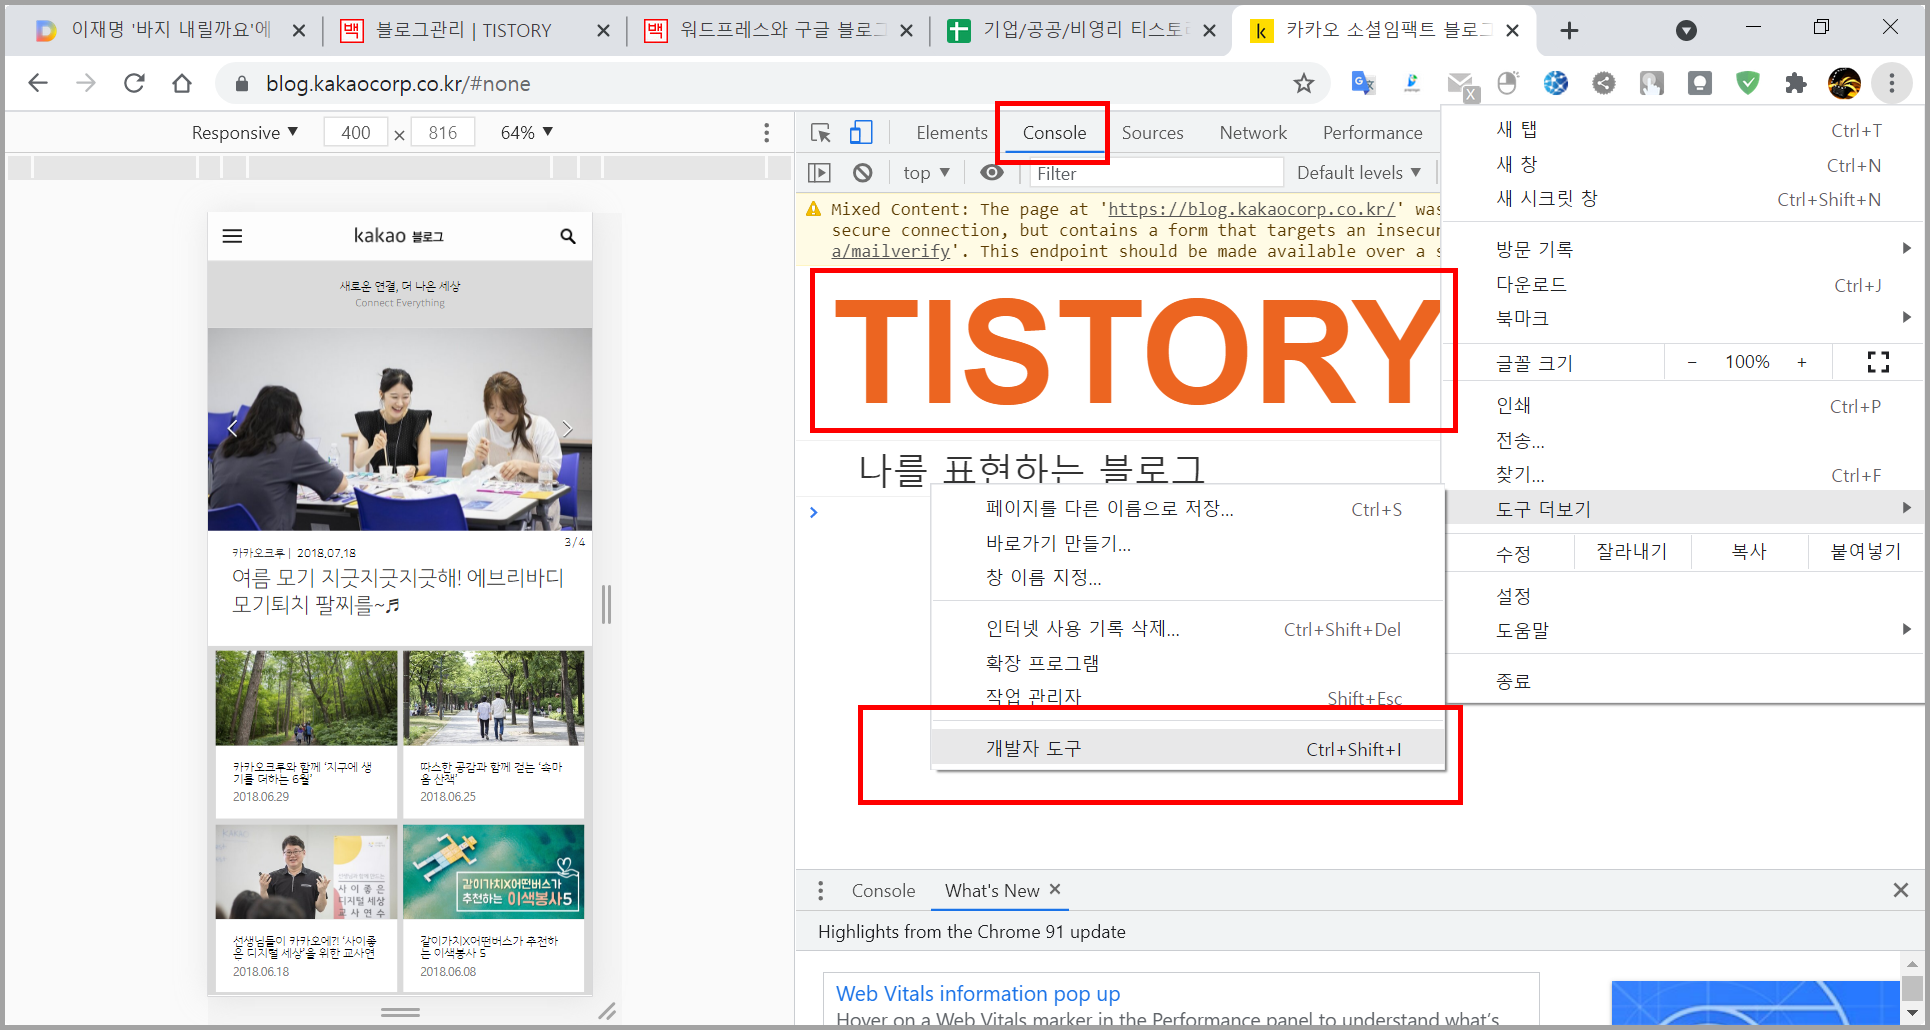Viewport: 1930px width, 1030px height.
Task: Open the 여름 모기 blog post title
Action: pos(398,591)
